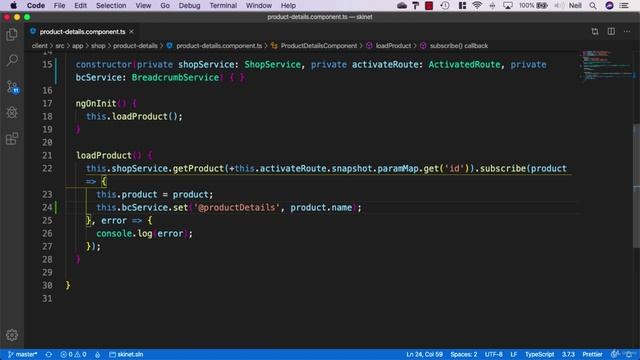Viewport: 640px width, 360px height.
Task: Click the TypeScript language mode indicator
Action: (539, 354)
